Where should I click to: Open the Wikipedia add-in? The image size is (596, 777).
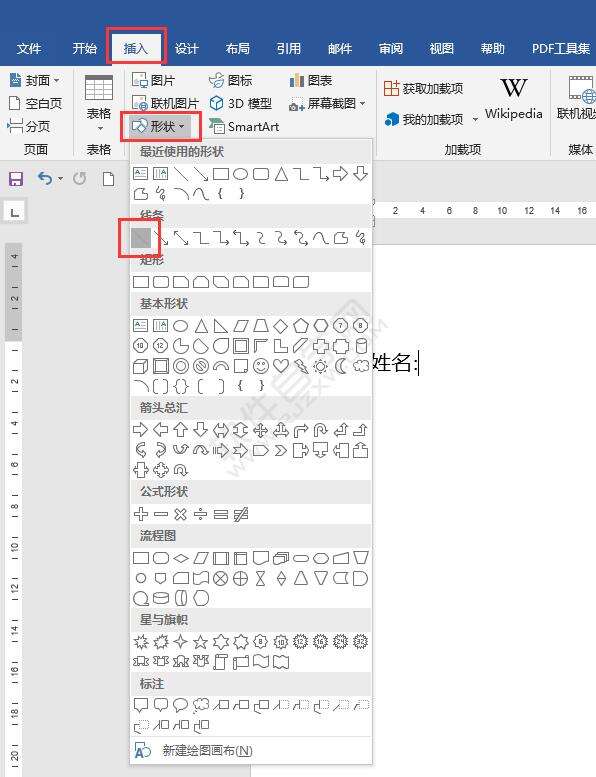[x=514, y=98]
